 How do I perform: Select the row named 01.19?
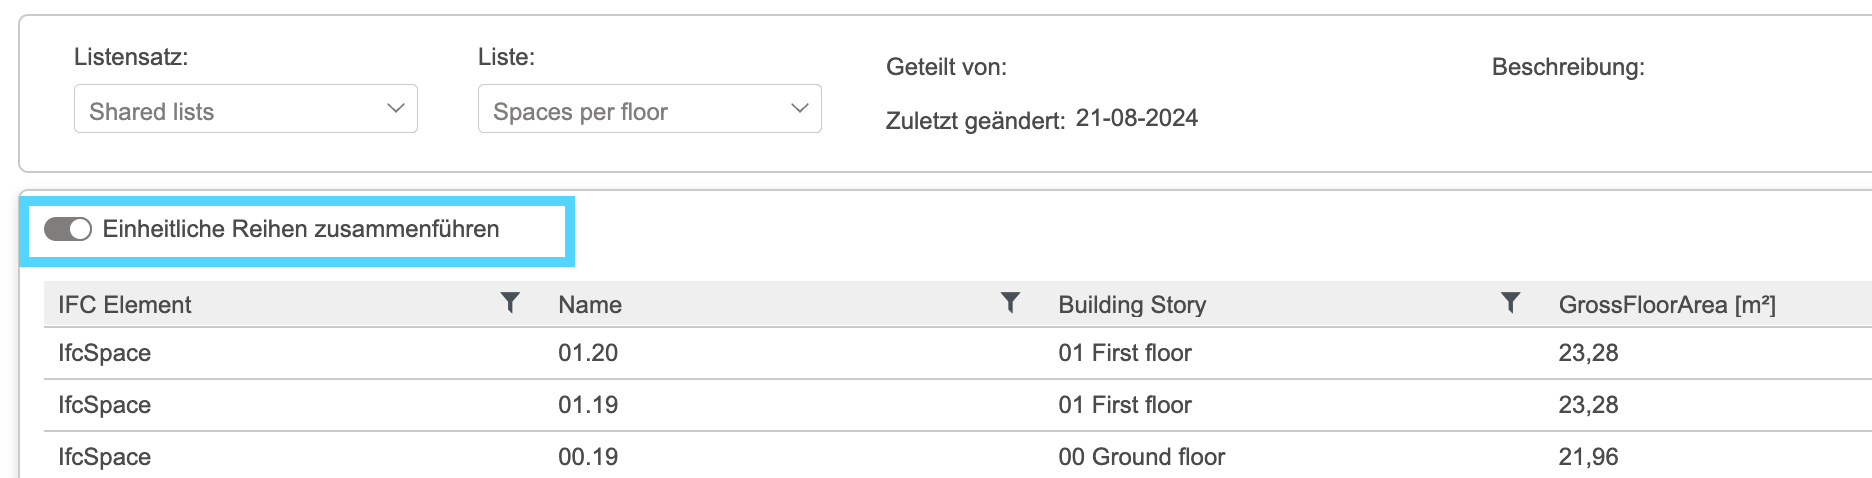tap(958, 405)
